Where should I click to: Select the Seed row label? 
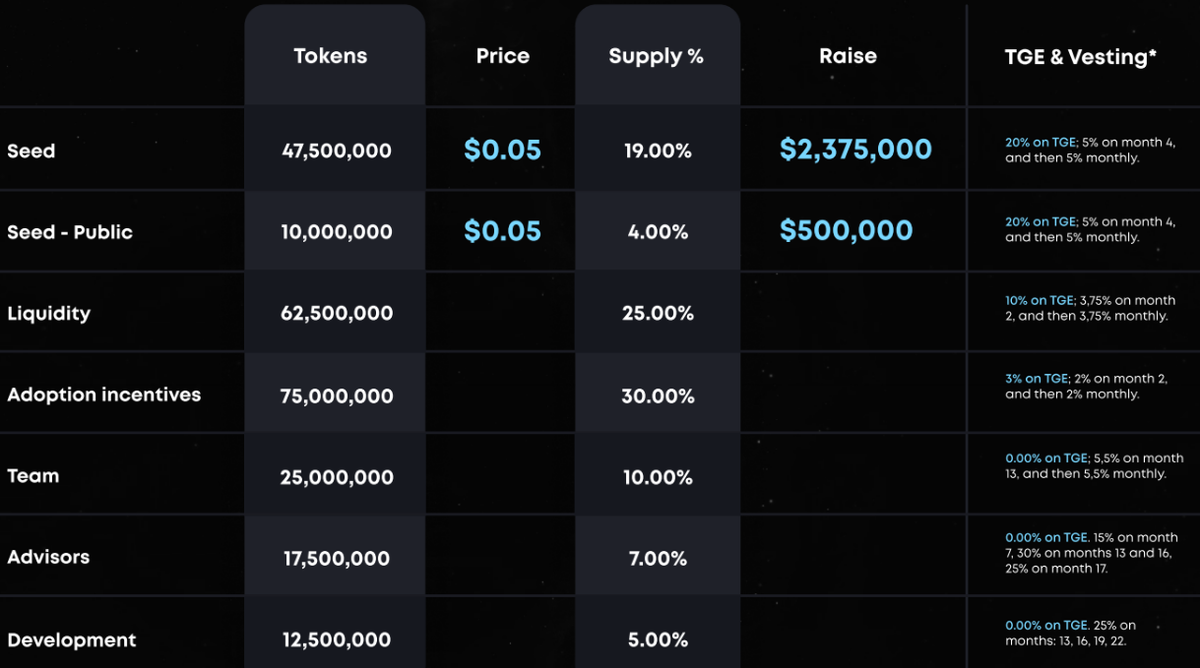pos(31,151)
